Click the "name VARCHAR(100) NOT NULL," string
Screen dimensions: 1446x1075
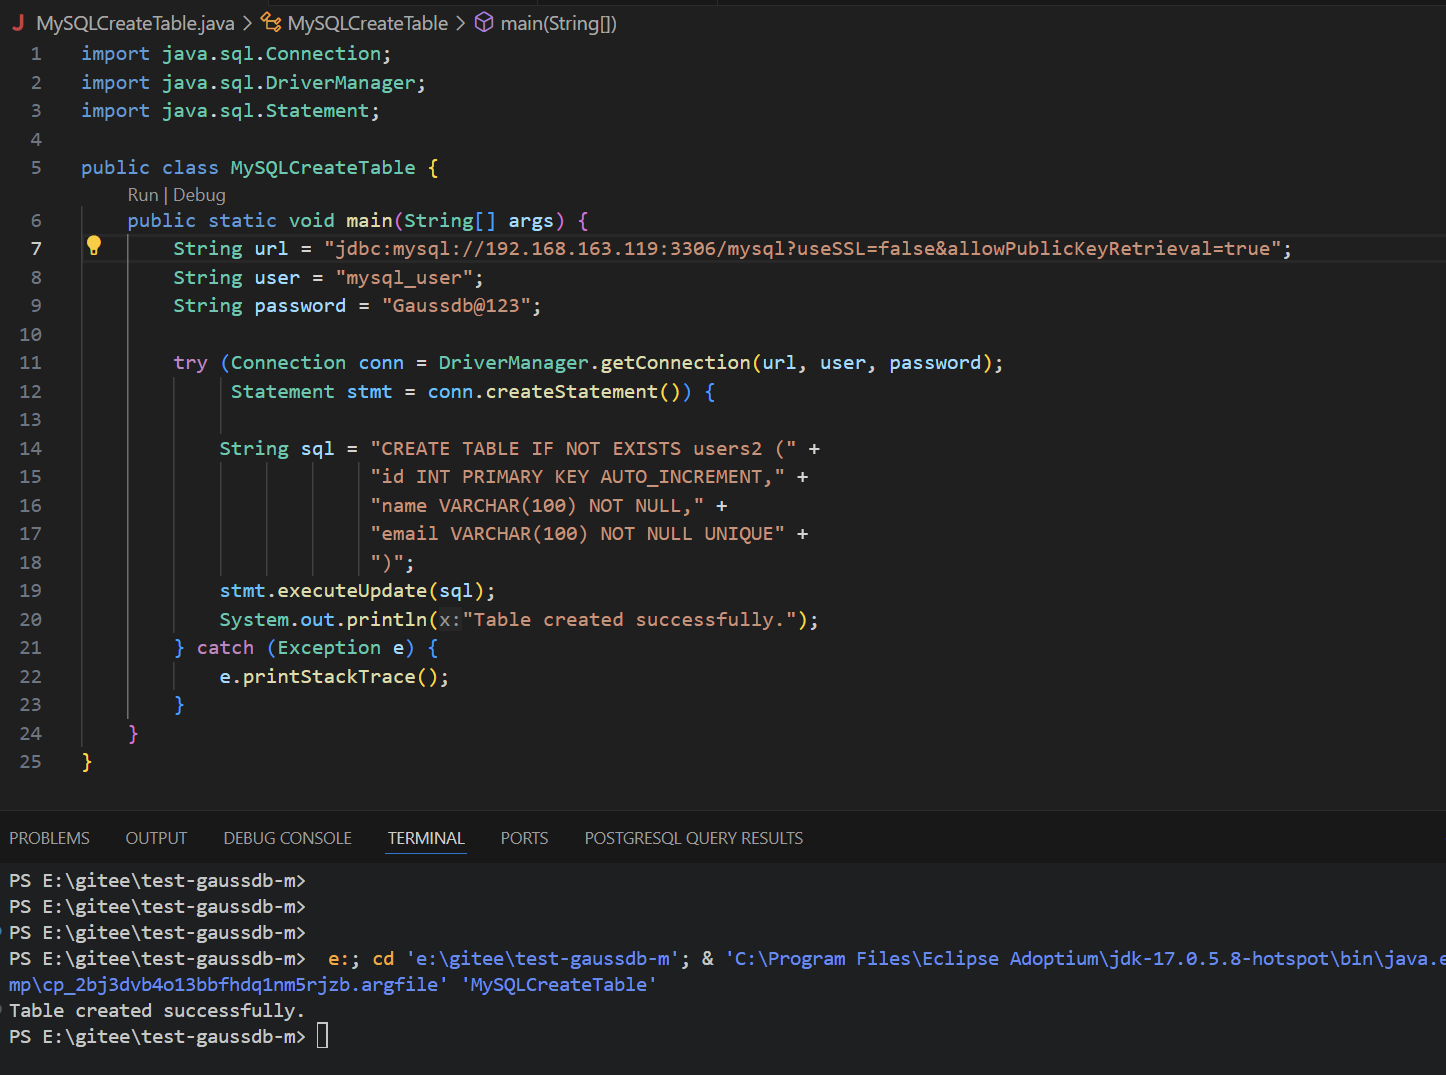537,505
